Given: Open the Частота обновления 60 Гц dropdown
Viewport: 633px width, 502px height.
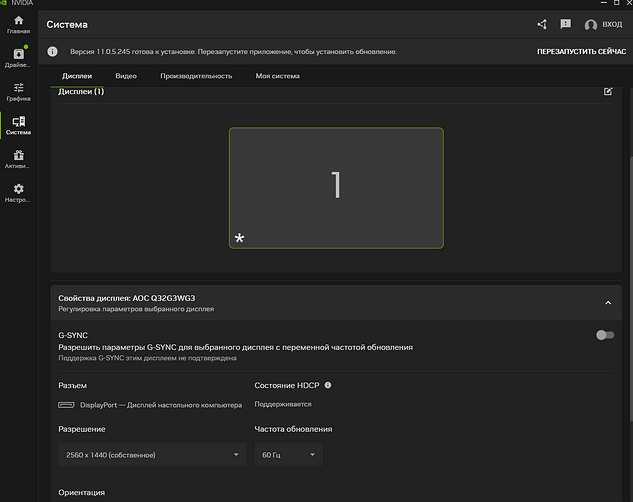Looking at the screenshot, I should pyautogui.click(x=289, y=455).
